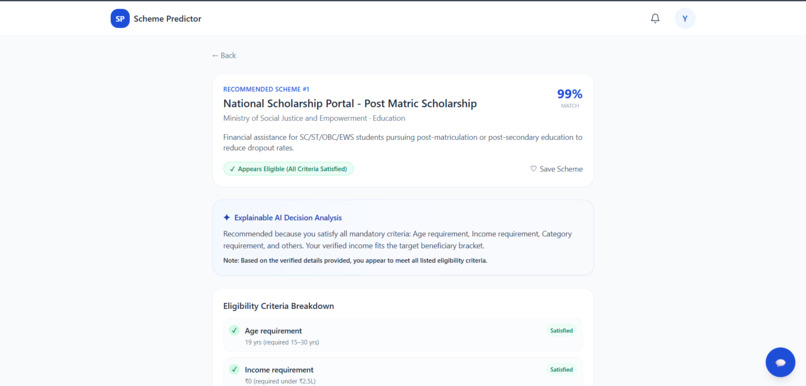This screenshot has width=806, height=386.
Task: Click the Satisfied badge for Age requirement
Action: pos(561,330)
